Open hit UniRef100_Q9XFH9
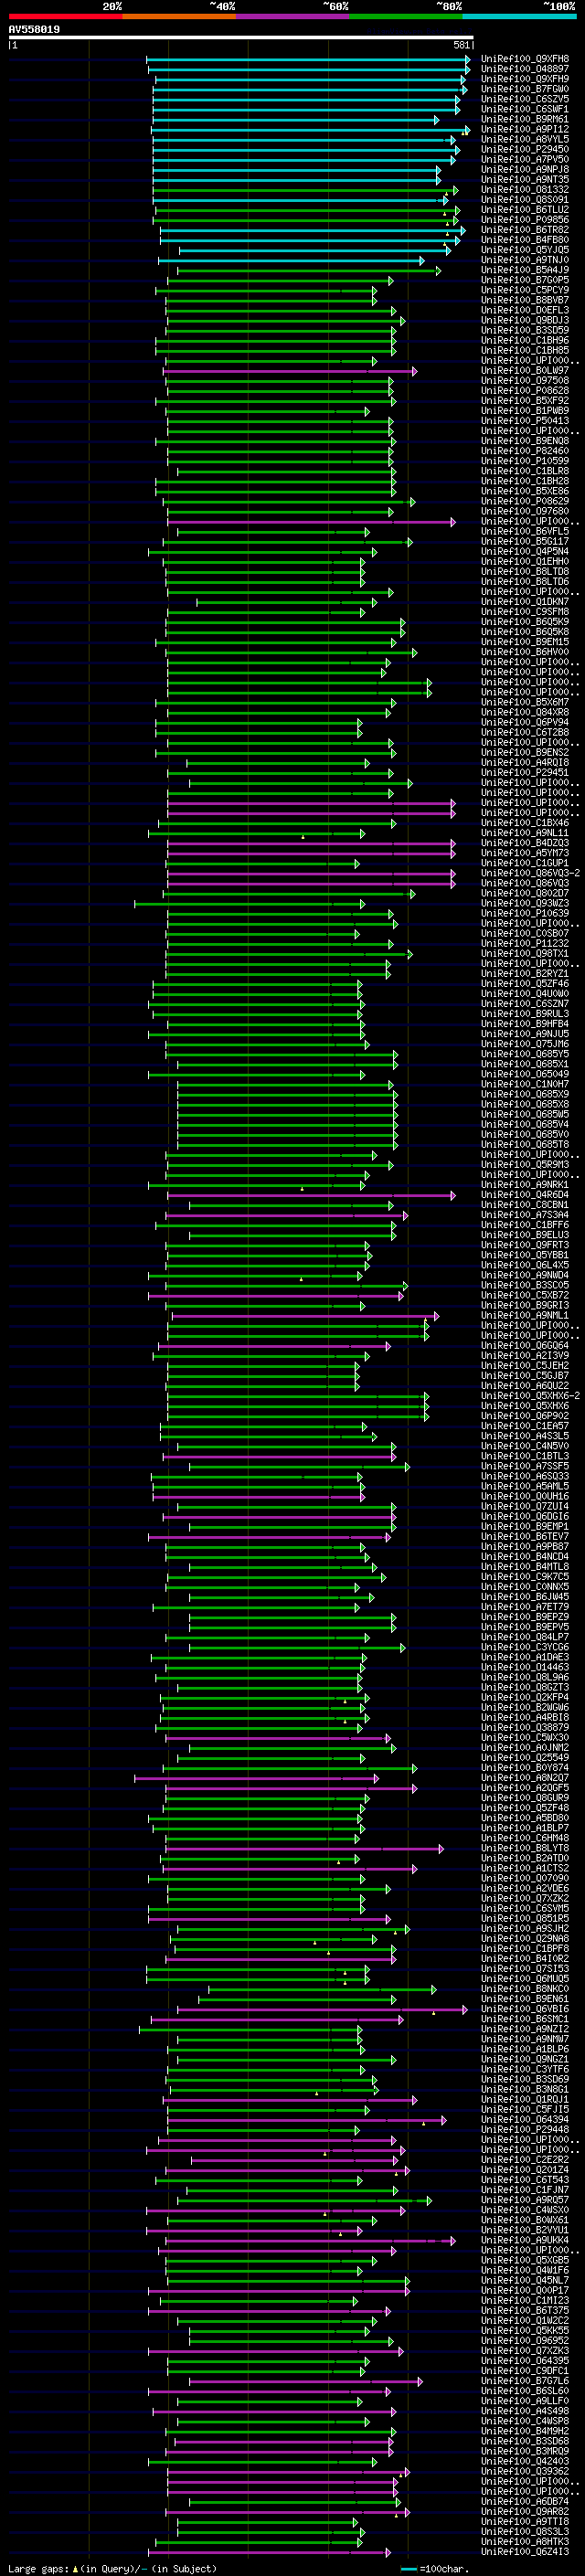This screenshot has width=585, height=2576. (x=525, y=79)
